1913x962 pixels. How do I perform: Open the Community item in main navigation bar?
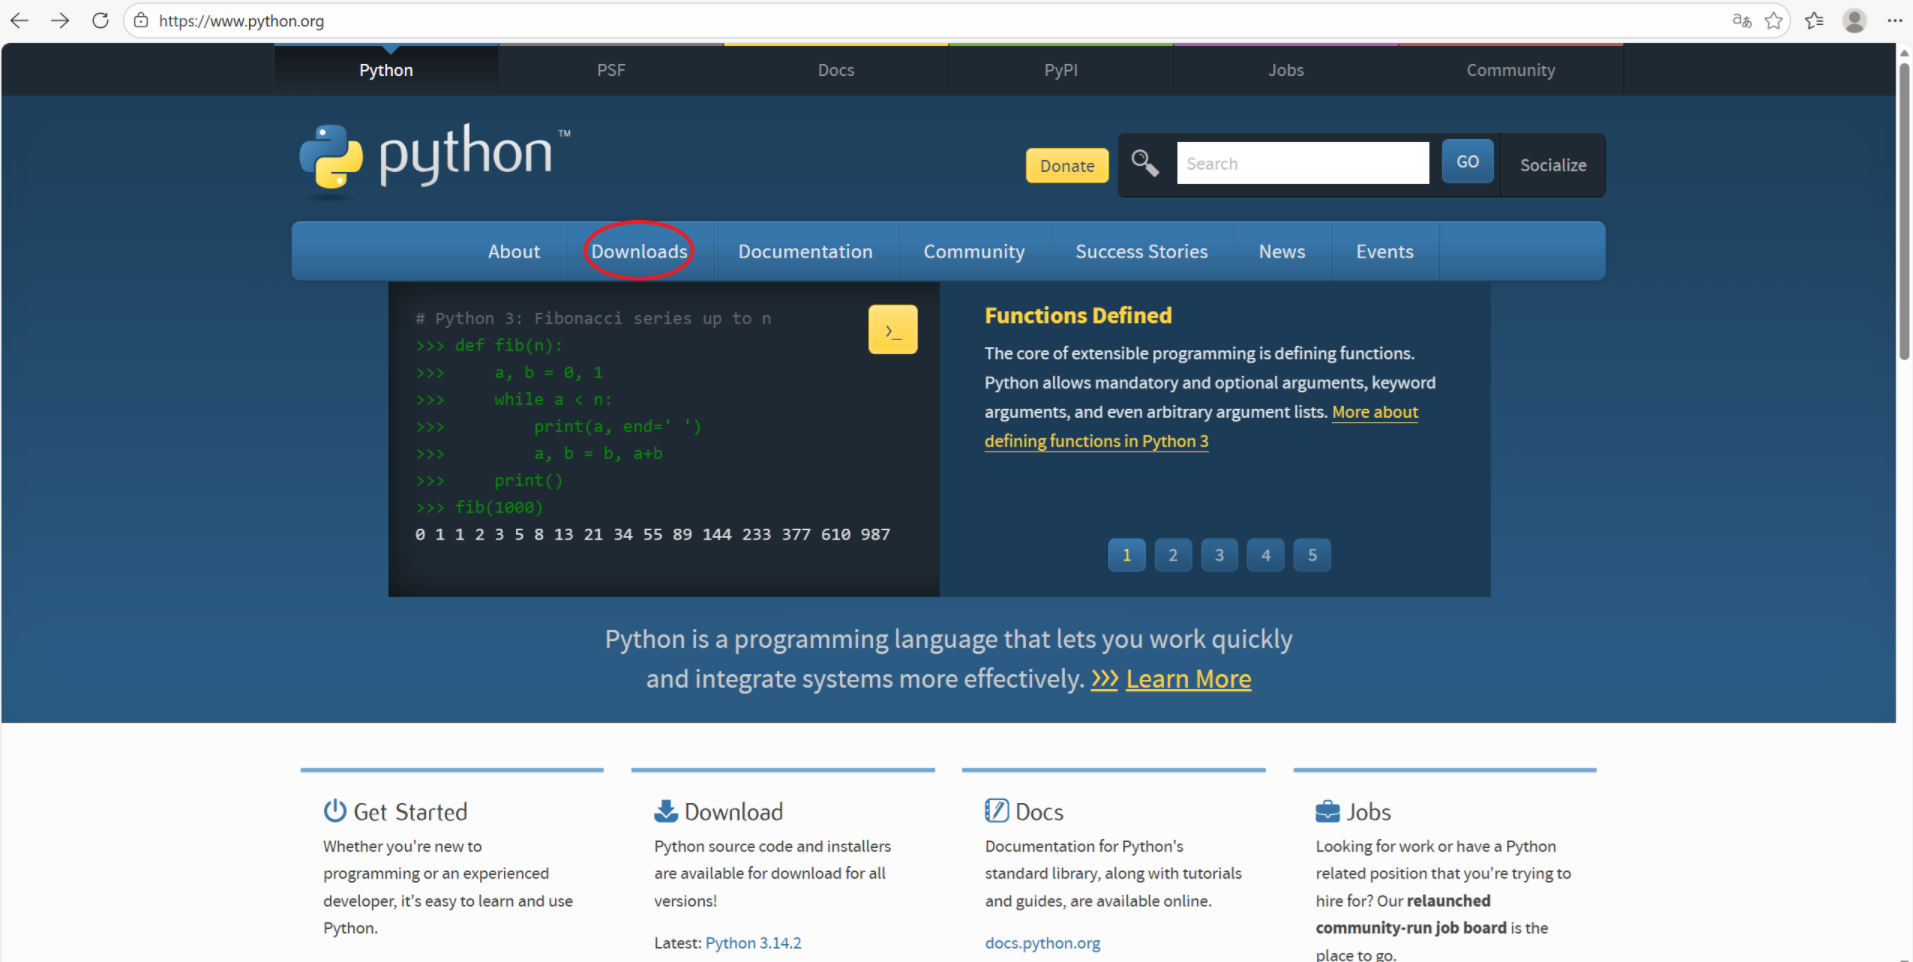pos(974,251)
